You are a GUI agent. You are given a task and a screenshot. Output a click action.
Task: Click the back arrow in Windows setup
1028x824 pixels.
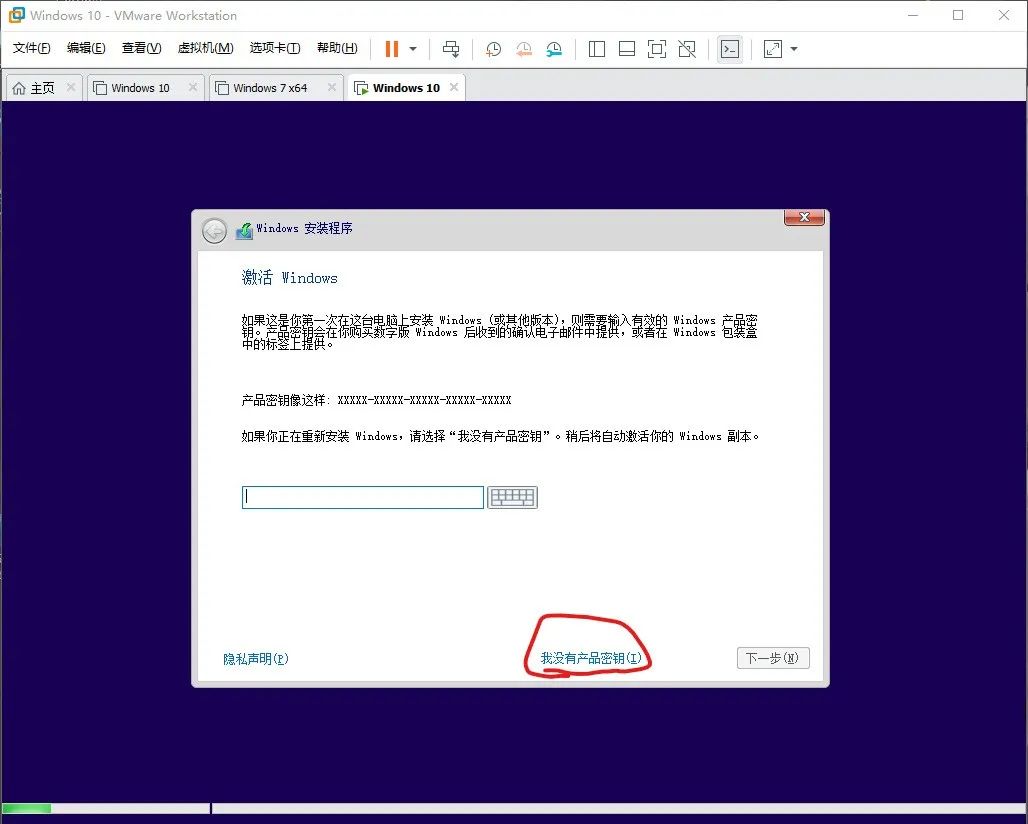coord(214,230)
